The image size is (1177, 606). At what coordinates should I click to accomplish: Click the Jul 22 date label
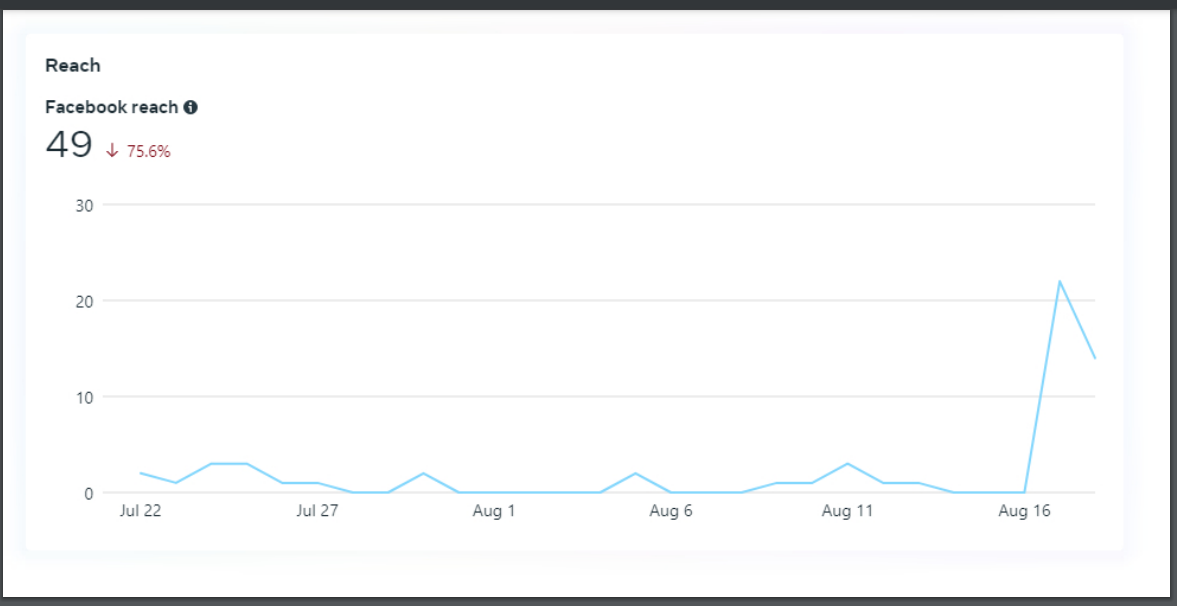click(141, 511)
